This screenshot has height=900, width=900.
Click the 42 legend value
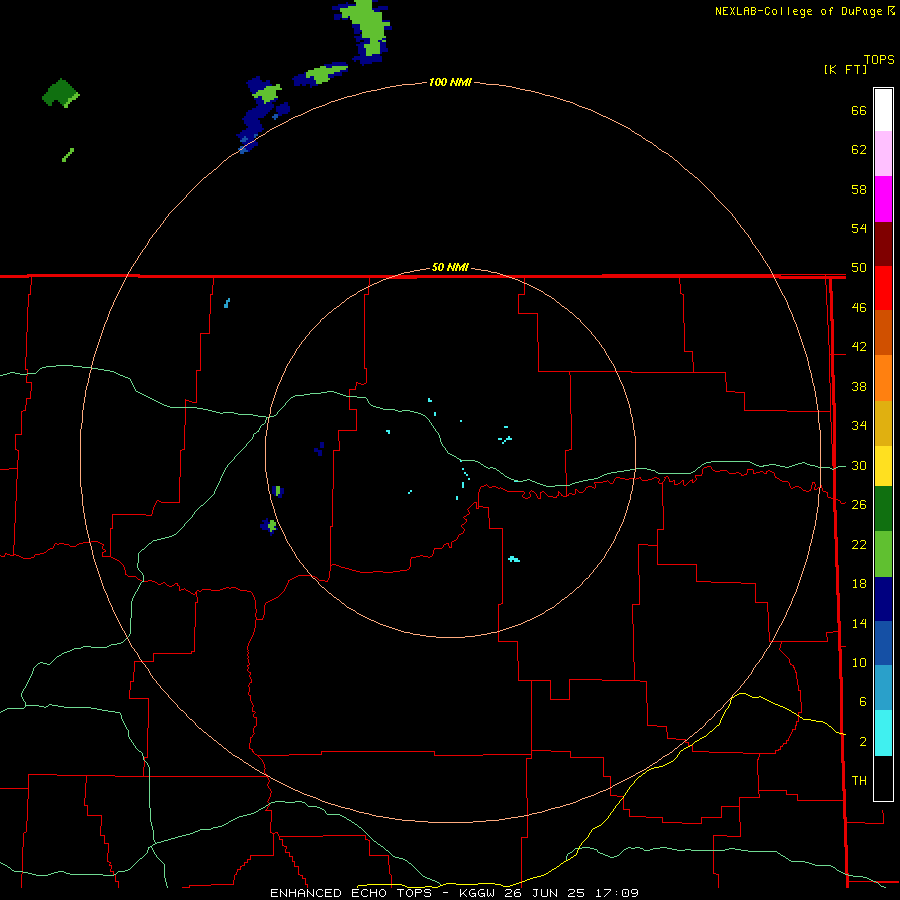859,347
